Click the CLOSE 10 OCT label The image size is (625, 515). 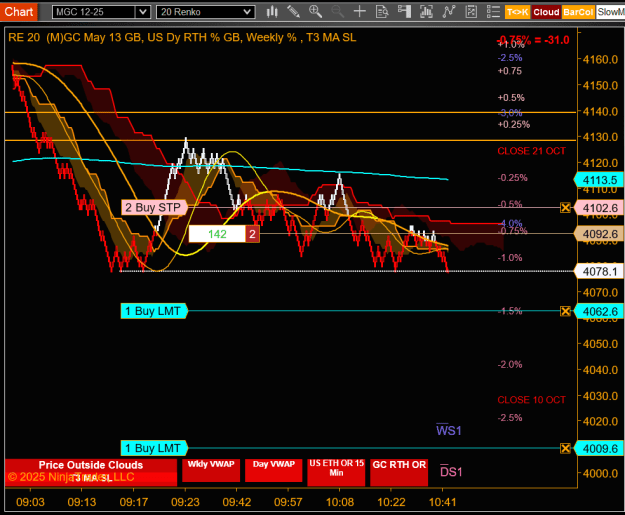pos(531,400)
